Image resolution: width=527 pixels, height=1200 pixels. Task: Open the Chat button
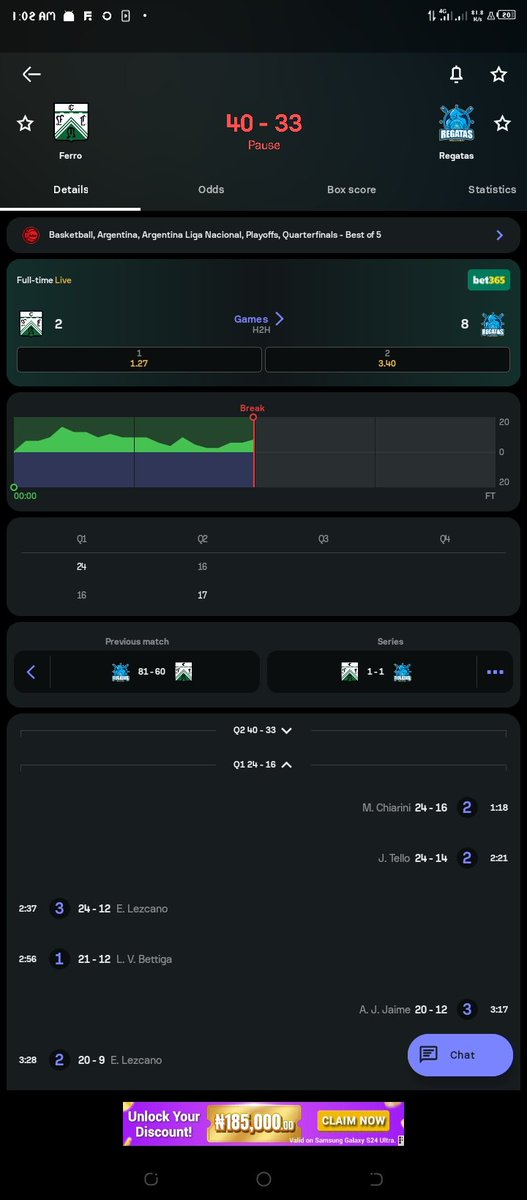point(460,1055)
